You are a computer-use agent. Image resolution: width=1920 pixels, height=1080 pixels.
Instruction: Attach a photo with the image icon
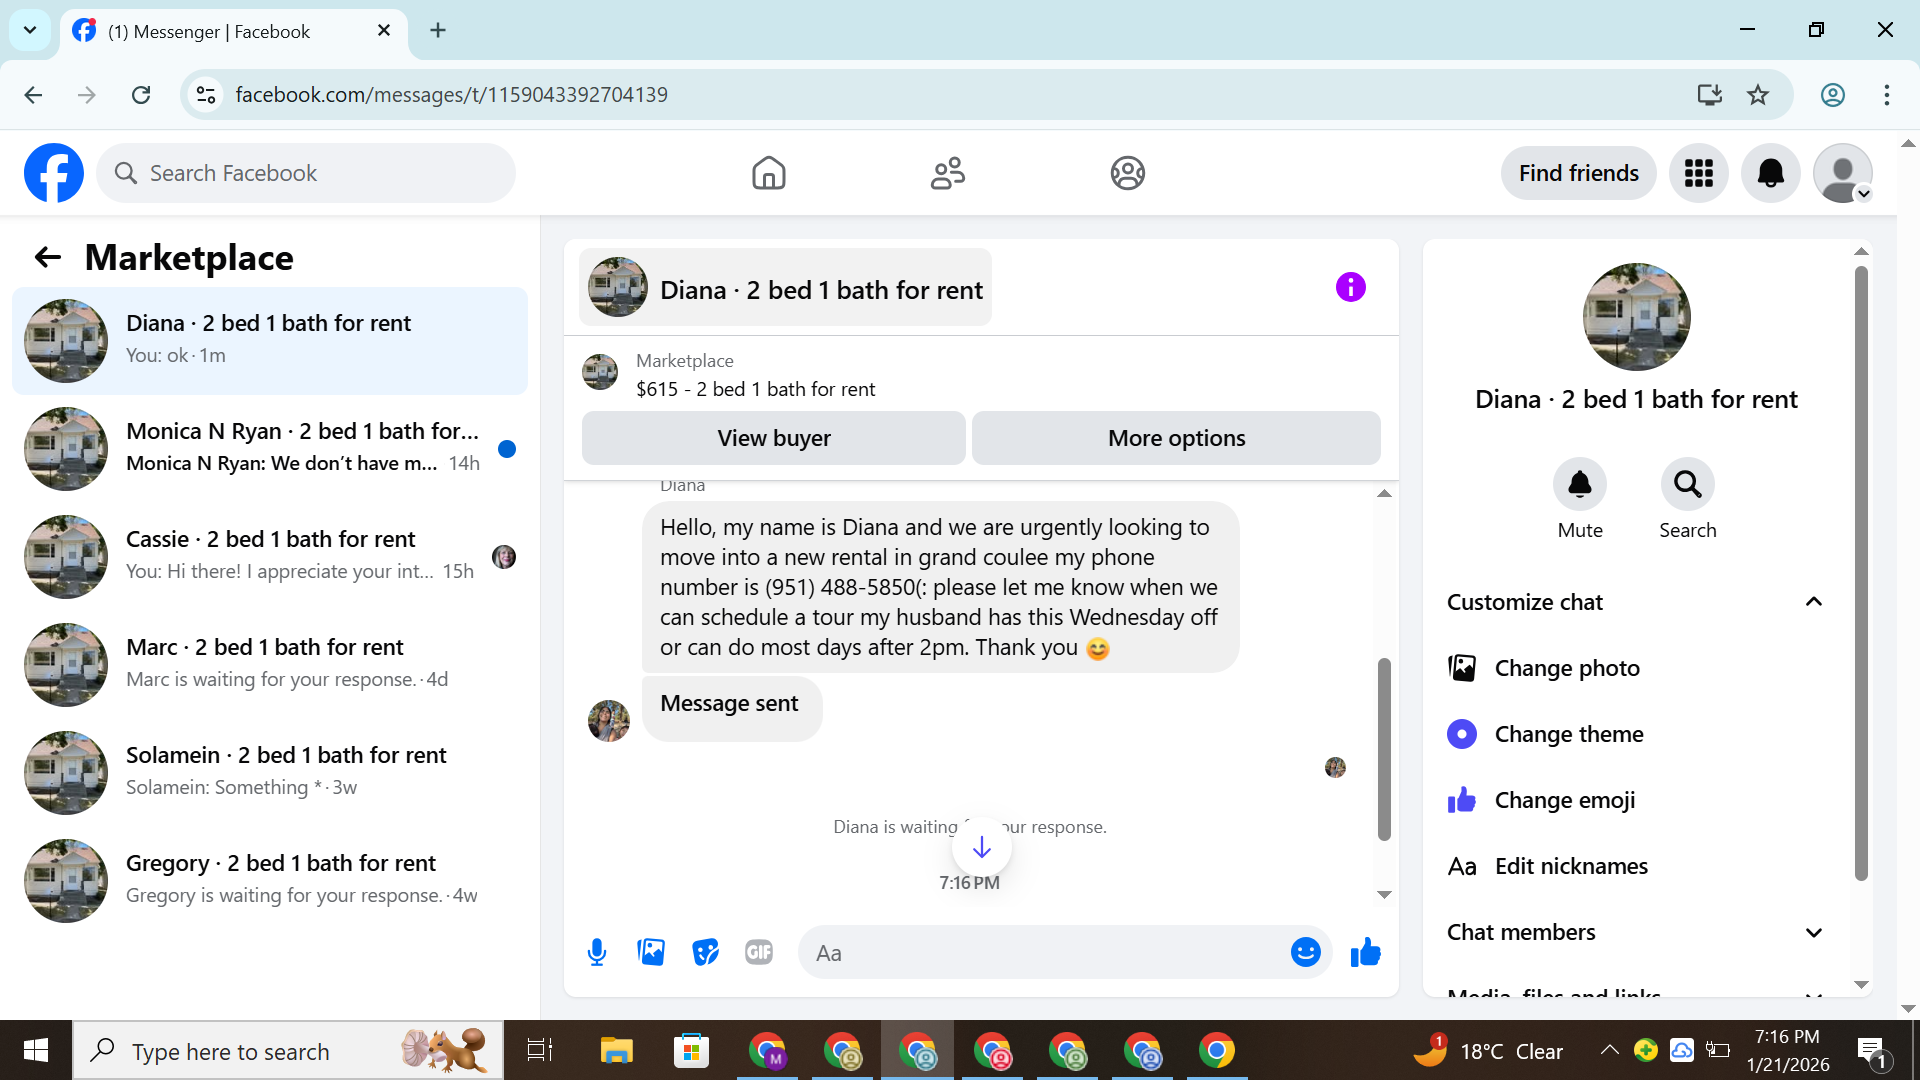[x=651, y=953]
